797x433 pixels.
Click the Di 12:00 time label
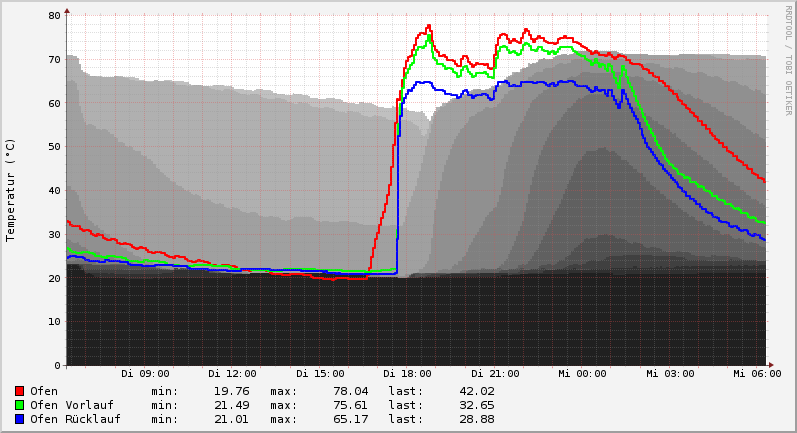pos(232,374)
